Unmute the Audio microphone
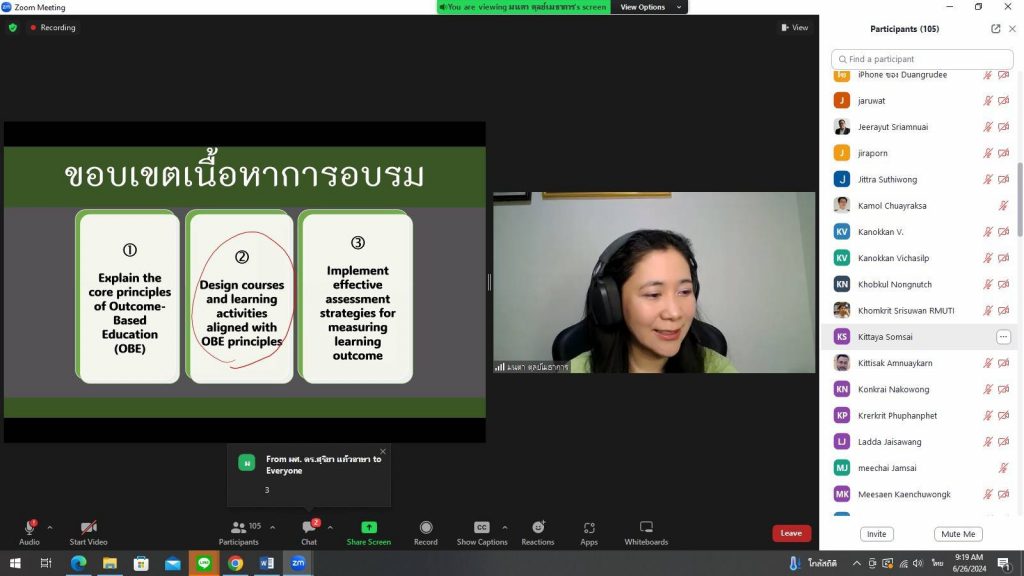1024x576 pixels. click(x=29, y=528)
